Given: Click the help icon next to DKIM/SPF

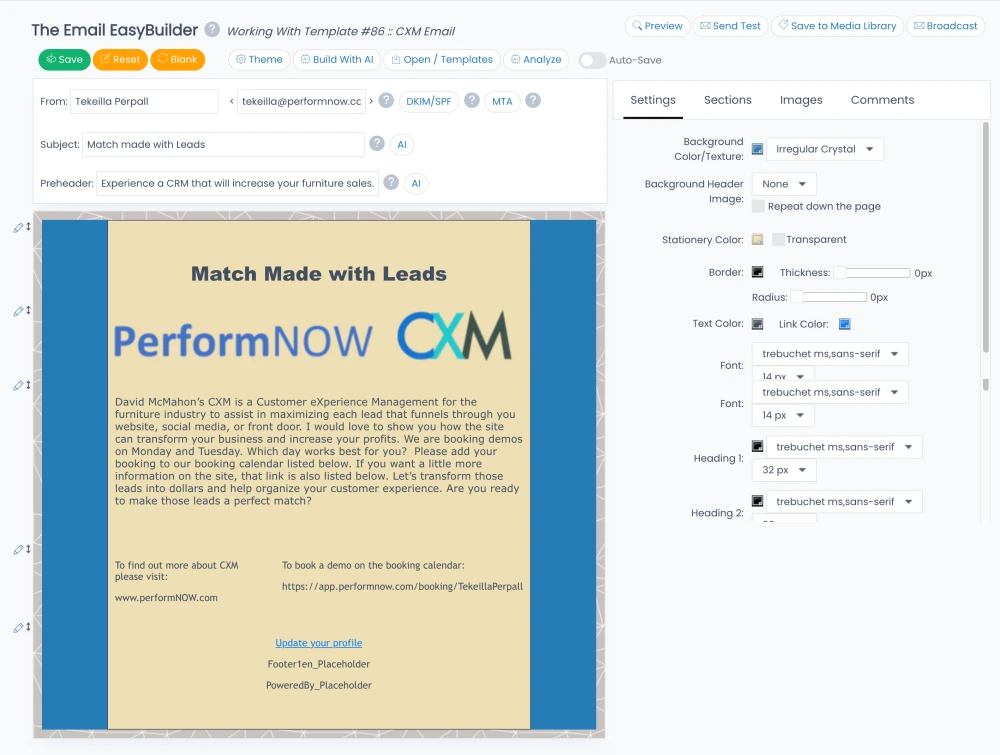Looking at the screenshot, I should [471, 101].
